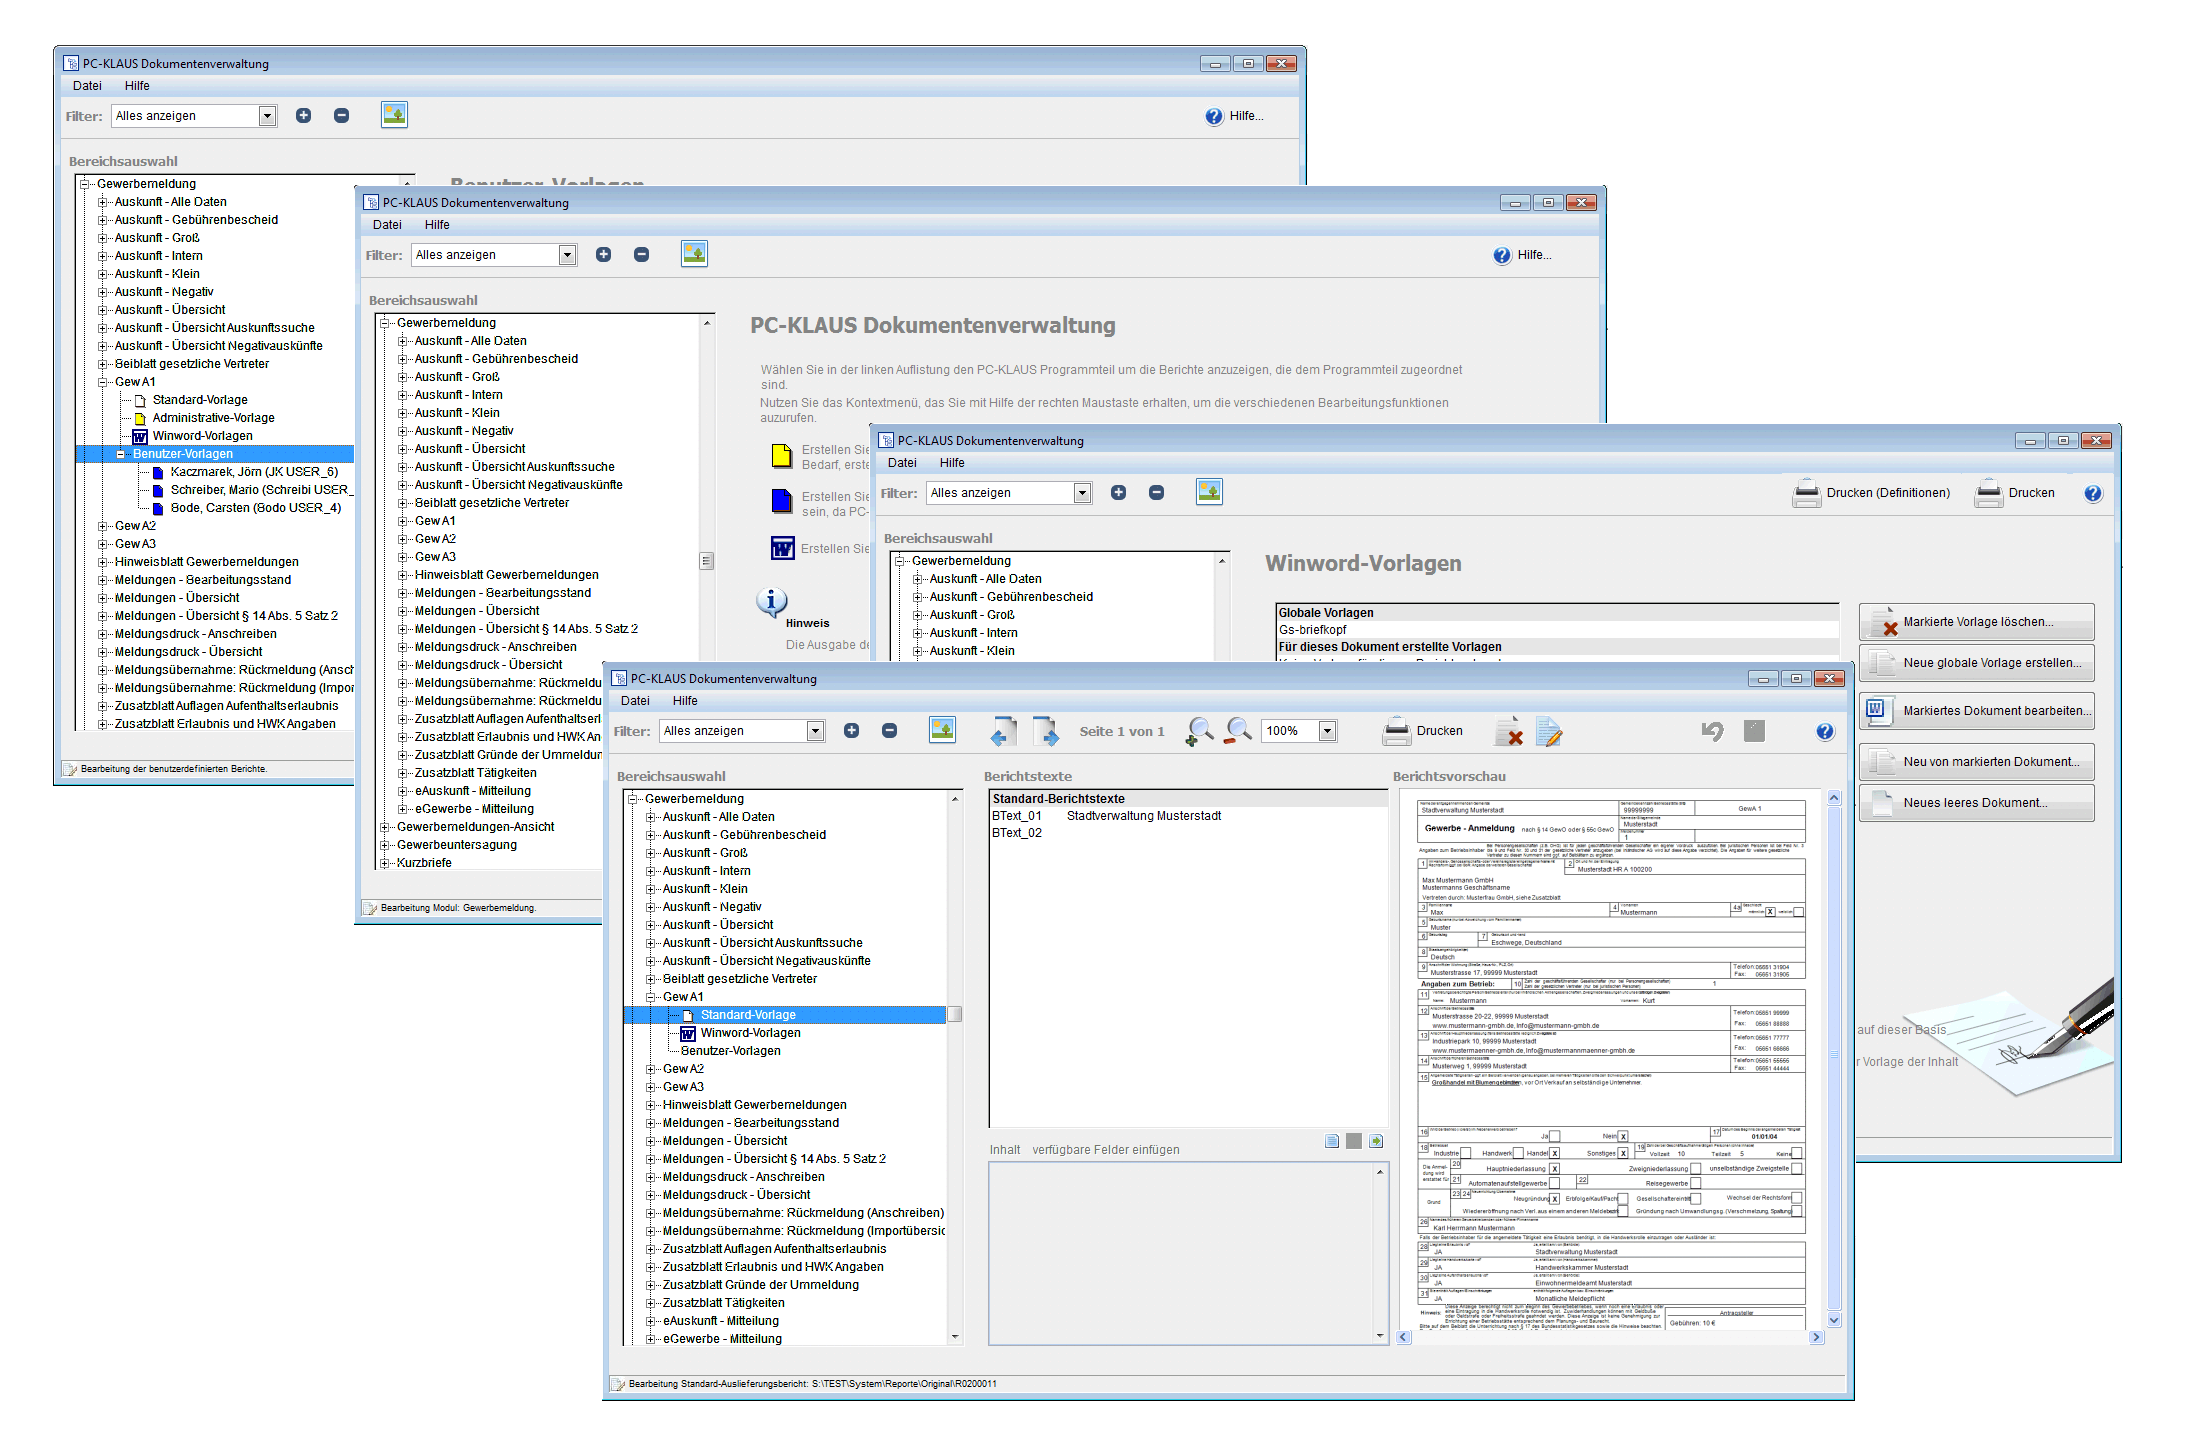Click the vertical scrollbar of the Berichtsvorschau preview
This screenshot has width=2201, height=1435.
click(x=1834, y=1055)
